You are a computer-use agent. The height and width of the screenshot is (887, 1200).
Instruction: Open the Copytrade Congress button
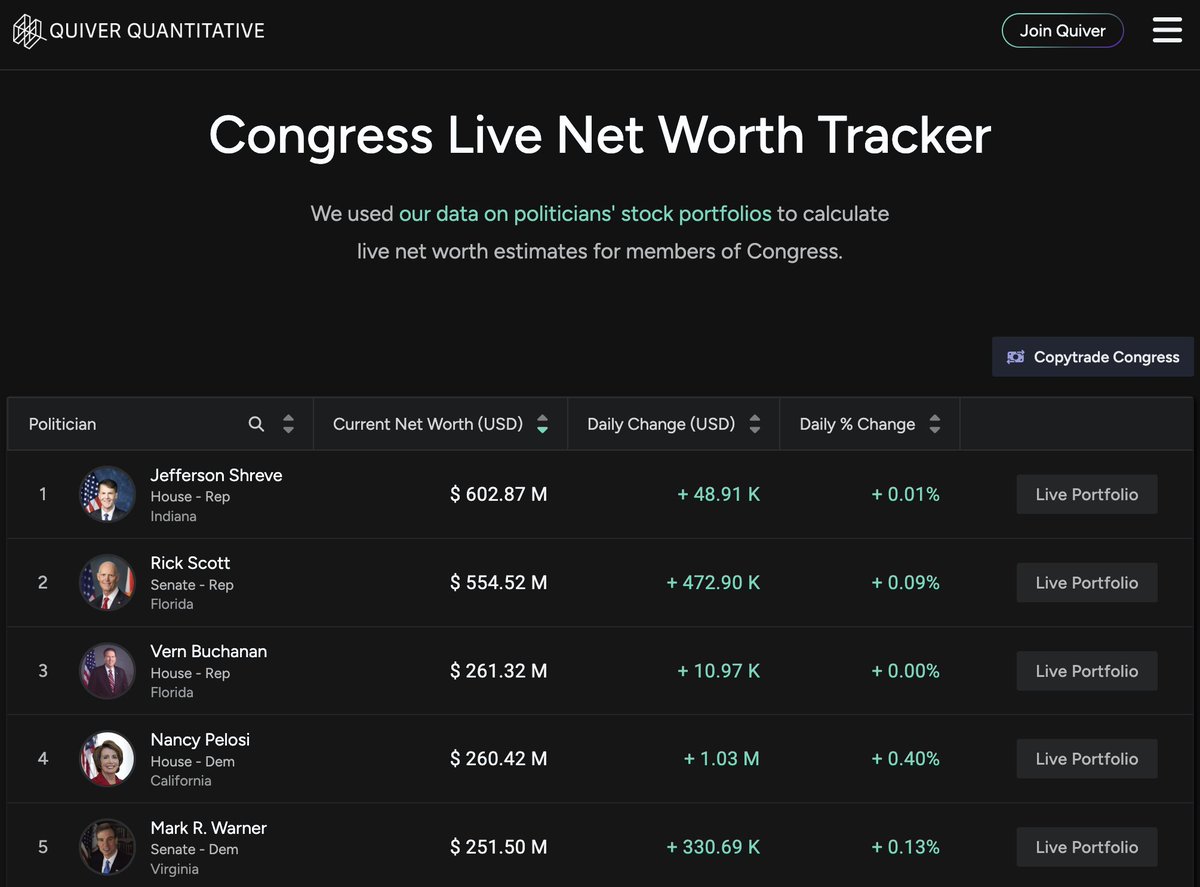1093,357
